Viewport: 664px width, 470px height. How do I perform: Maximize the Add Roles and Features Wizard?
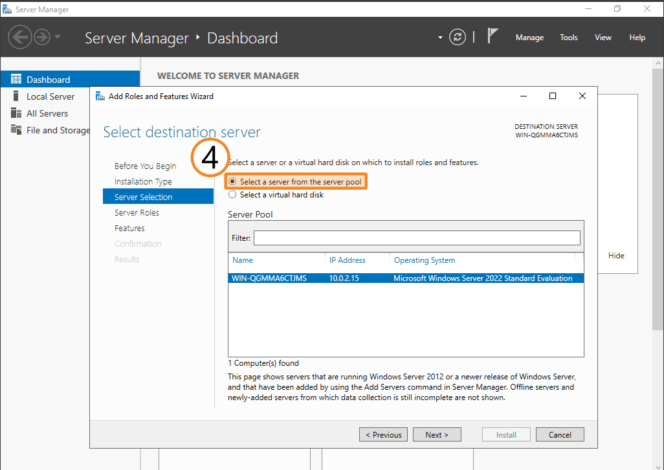pyautogui.click(x=552, y=96)
